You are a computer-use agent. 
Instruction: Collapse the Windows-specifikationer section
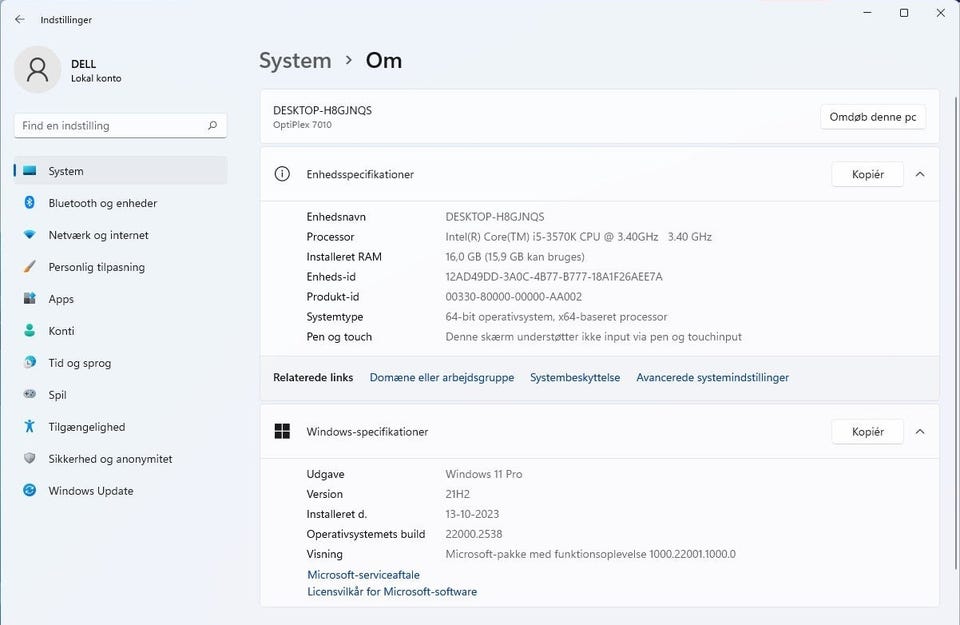click(x=920, y=432)
